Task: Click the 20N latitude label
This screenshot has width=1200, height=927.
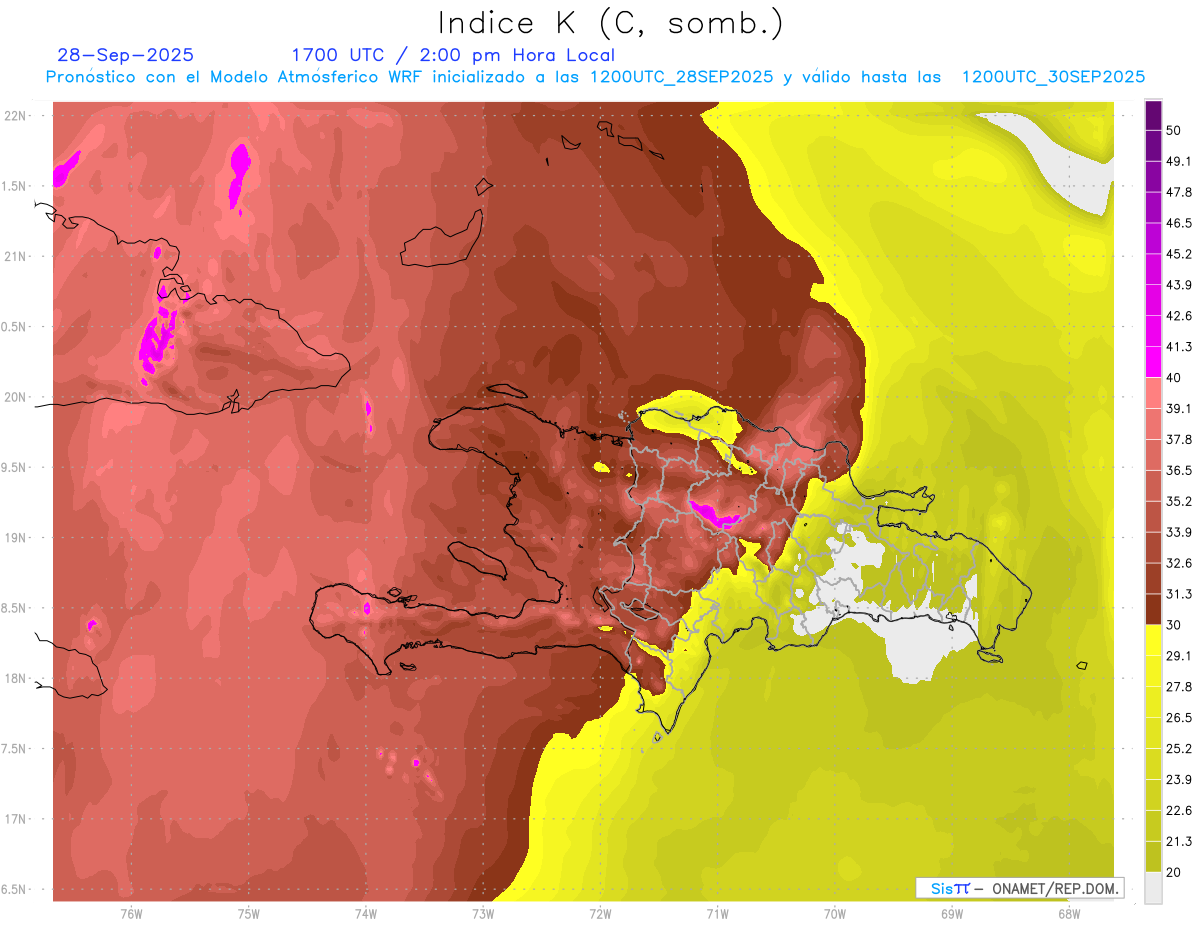Action: (17, 397)
